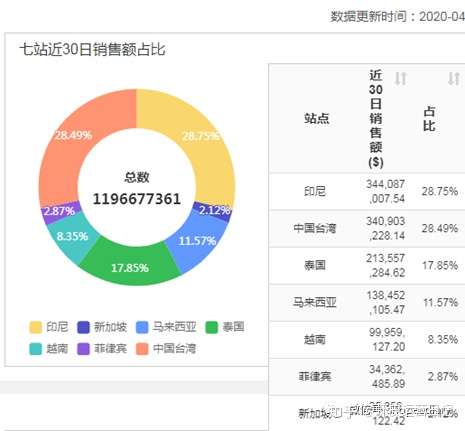
Task: Click 28.49% in the table
Action: pos(440,228)
